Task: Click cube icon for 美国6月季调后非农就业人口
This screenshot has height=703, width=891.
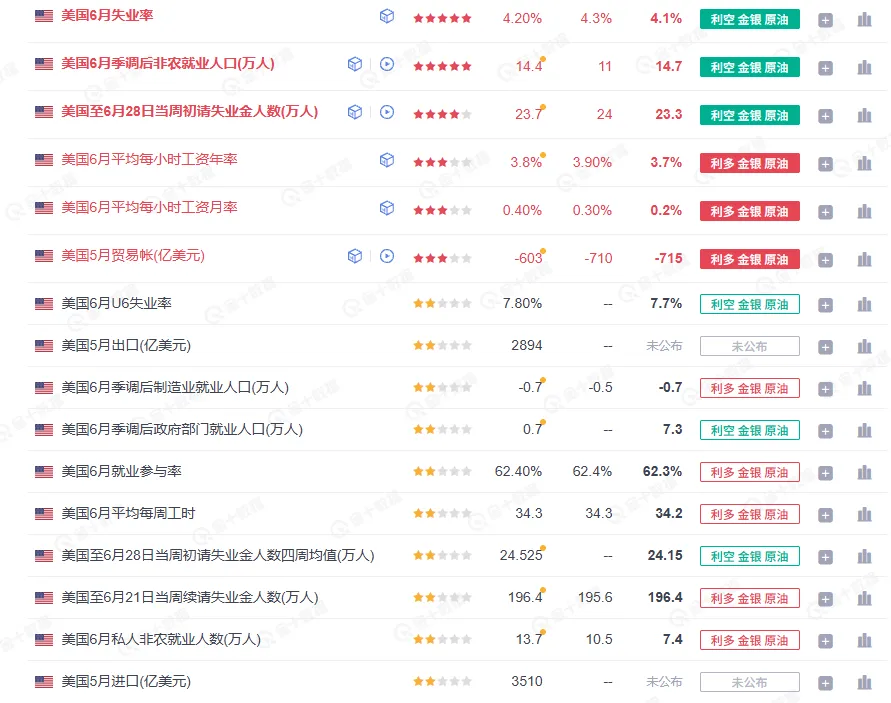Action: 355,64
